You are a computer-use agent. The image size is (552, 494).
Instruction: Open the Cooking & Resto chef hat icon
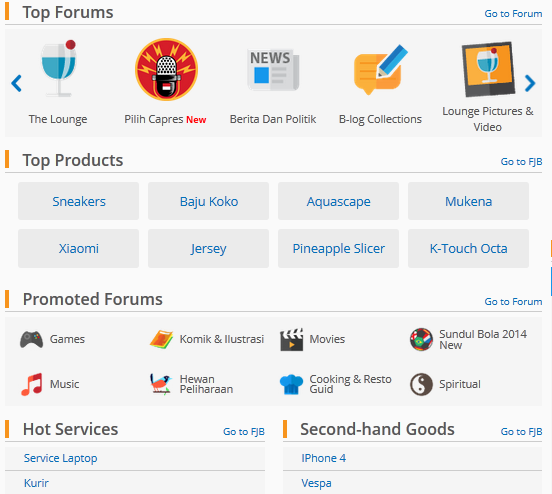[x=291, y=384]
